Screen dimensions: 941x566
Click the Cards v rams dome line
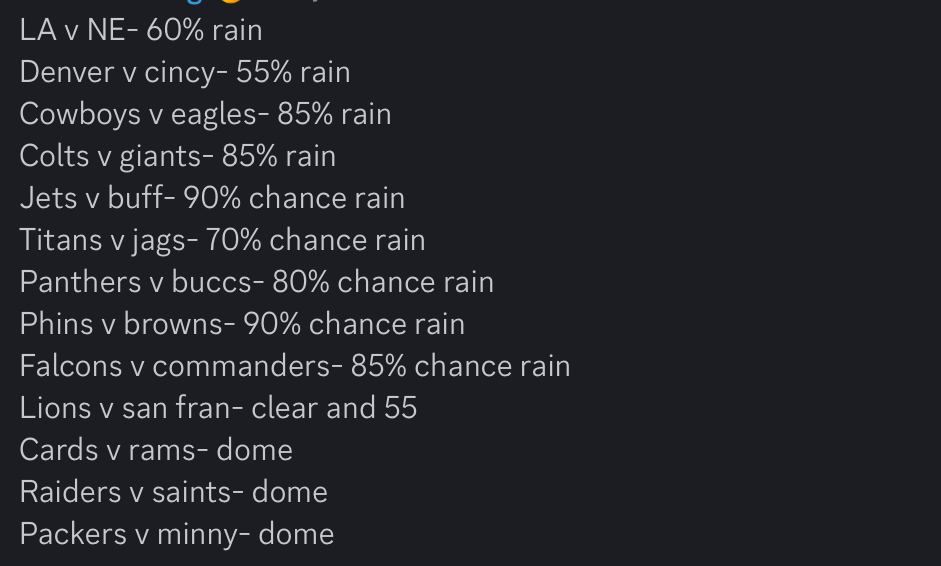click(x=156, y=450)
